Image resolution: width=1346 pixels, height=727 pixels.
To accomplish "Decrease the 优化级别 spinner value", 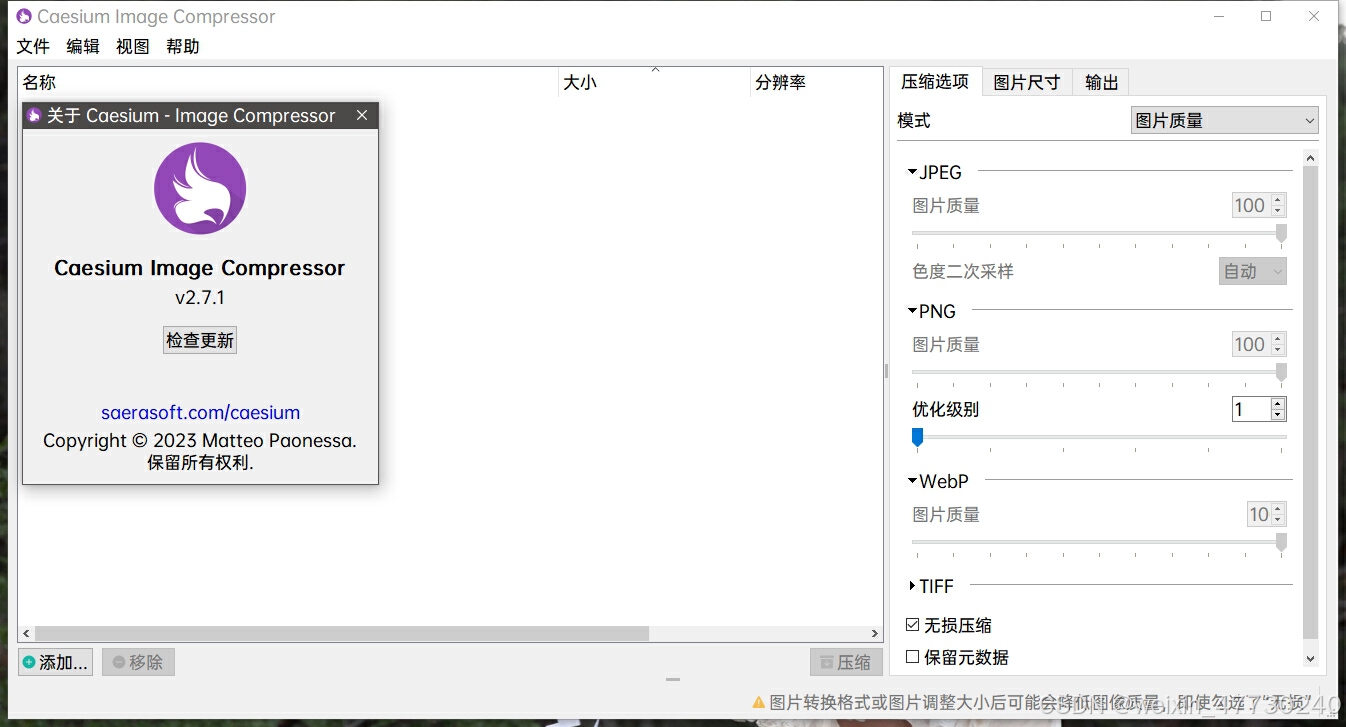I will click(1278, 415).
